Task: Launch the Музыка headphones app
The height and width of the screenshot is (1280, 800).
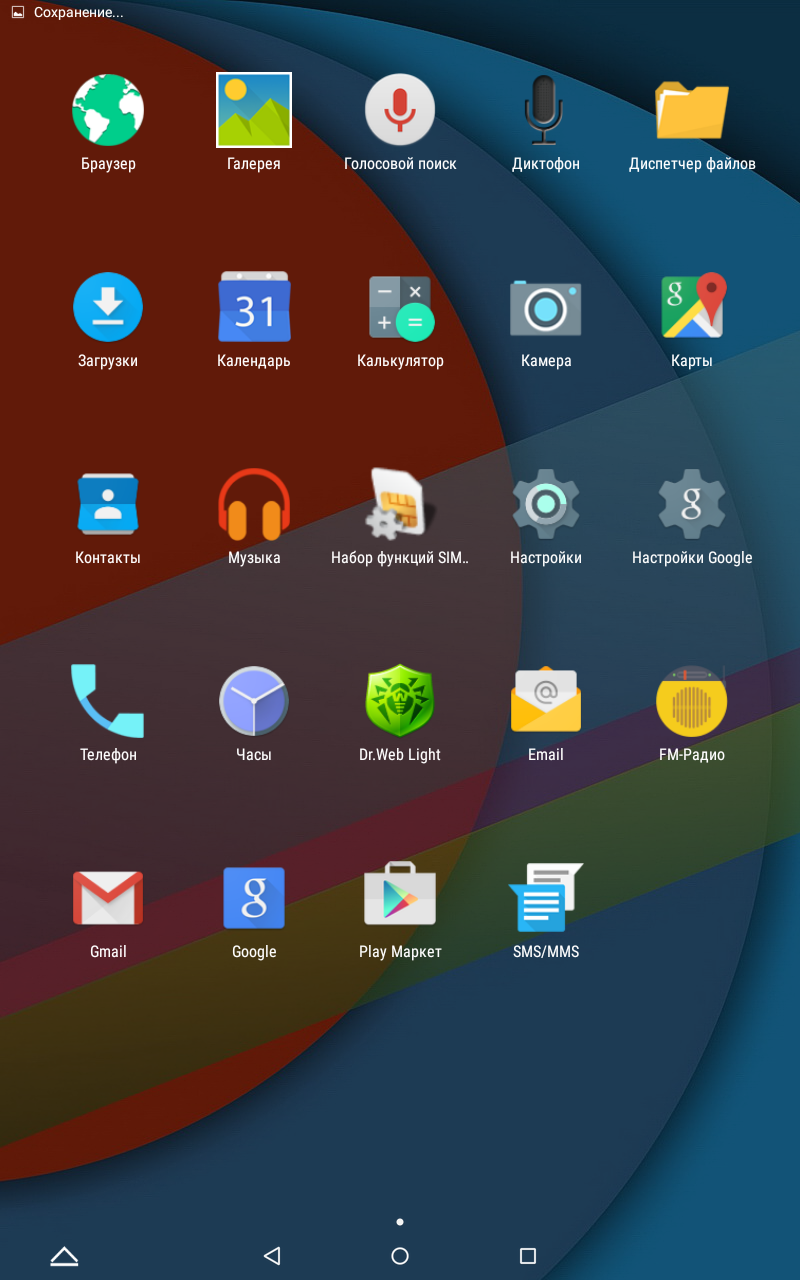Action: pyautogui.click(x=254, y=505)
